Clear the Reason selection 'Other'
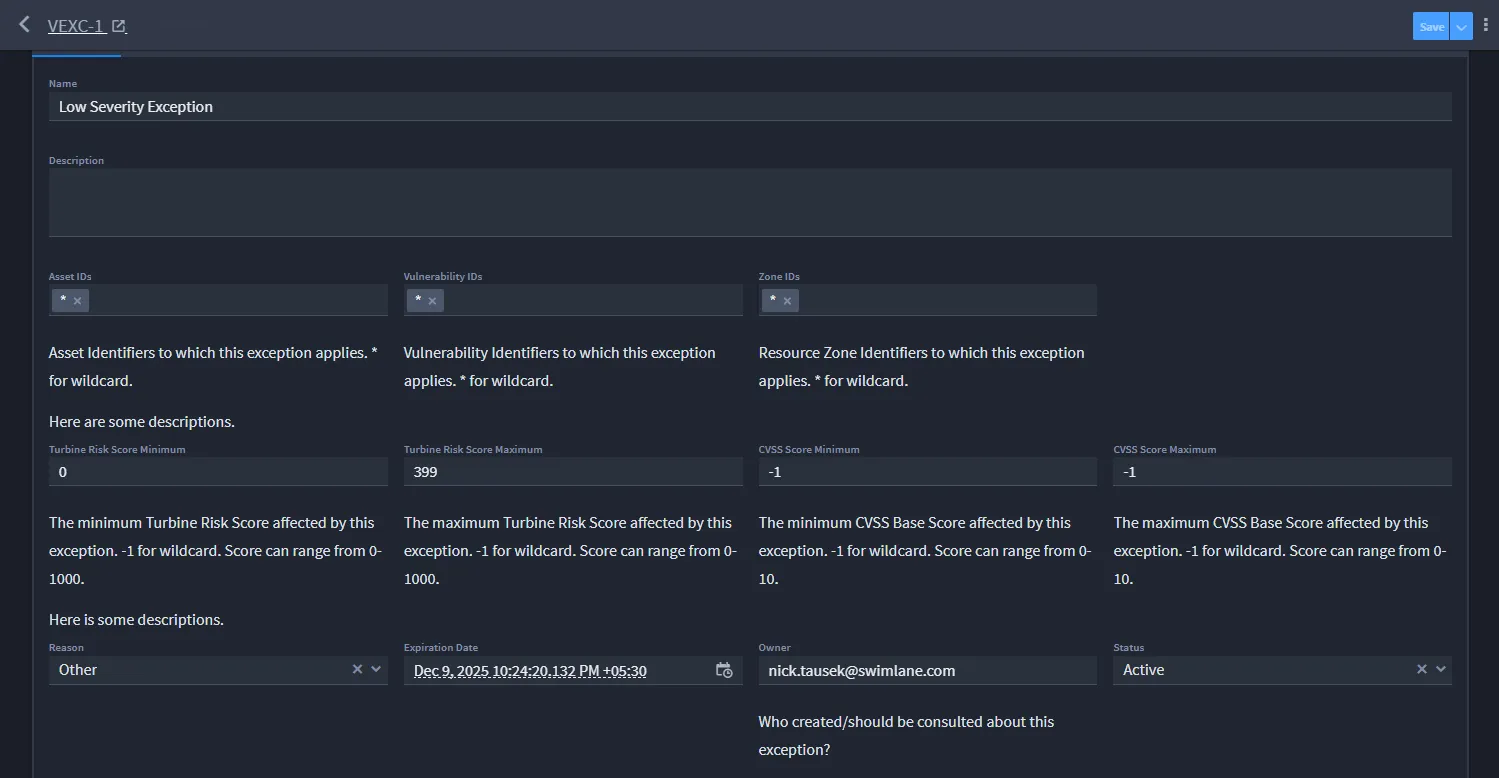Viewport: 1499px width, 778px height. point(357,669)
